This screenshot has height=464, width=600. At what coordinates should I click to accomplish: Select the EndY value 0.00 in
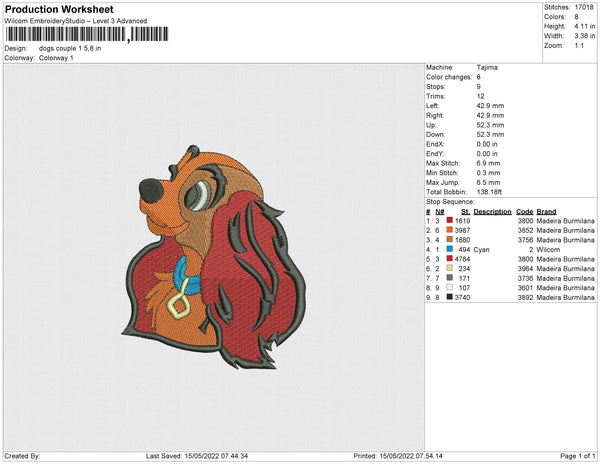pos(487,154)
